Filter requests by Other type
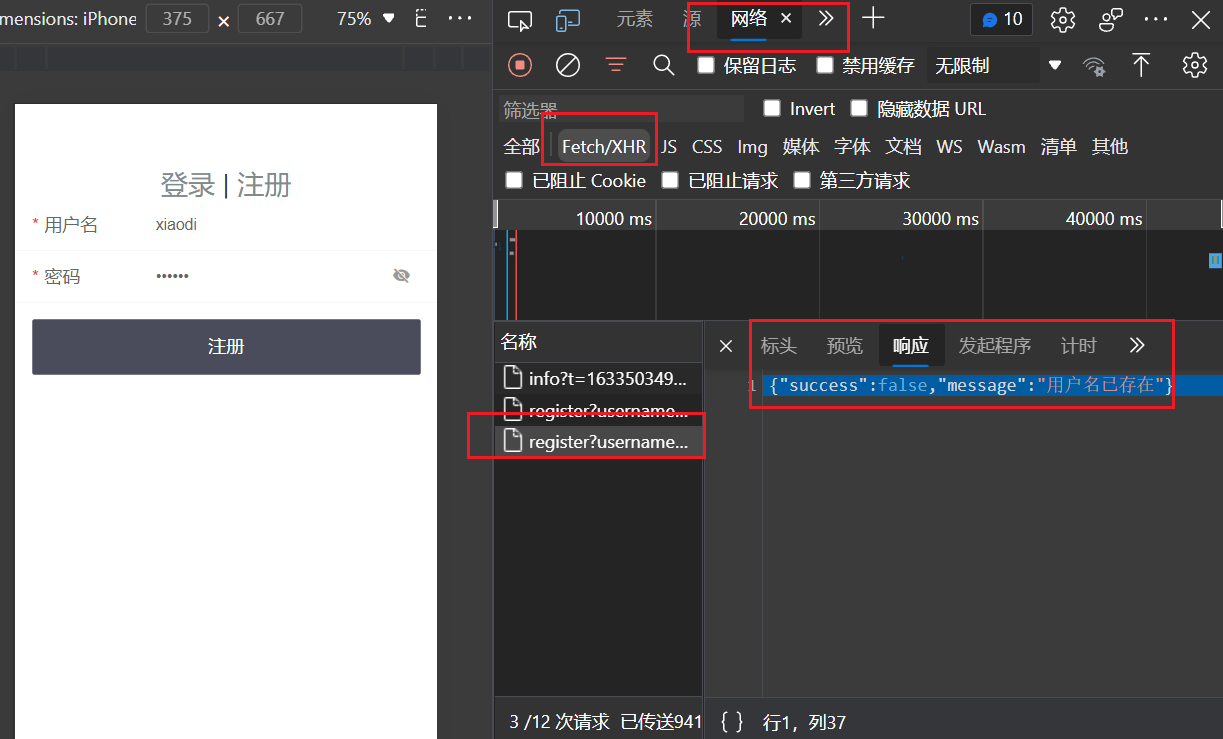This screenshot has width=1223, height=739. tap(1109, 147)
